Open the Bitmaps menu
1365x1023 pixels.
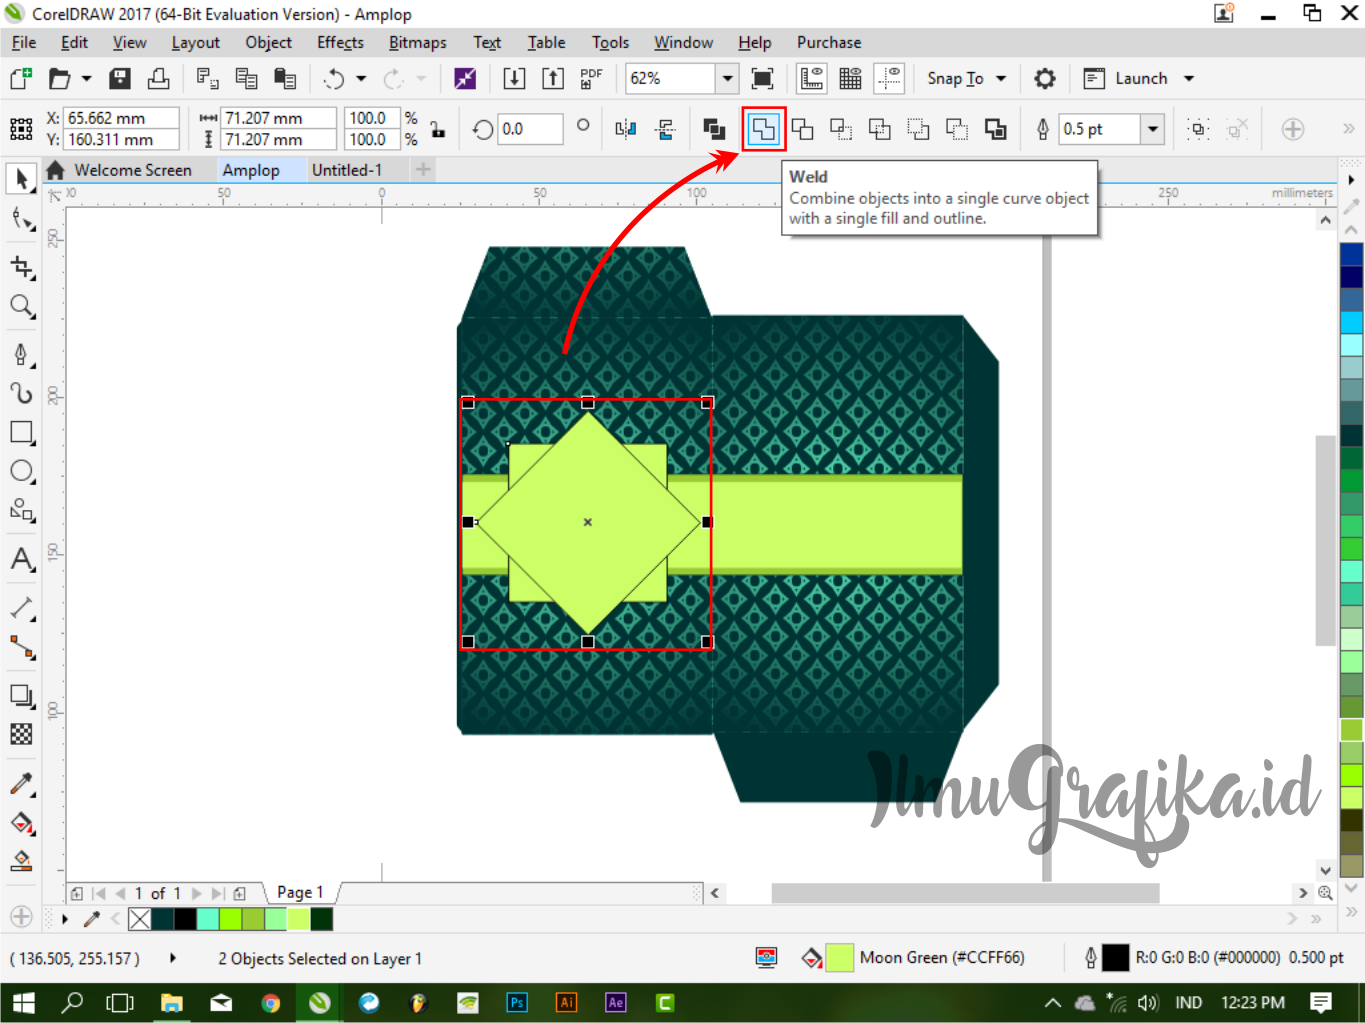[417, 42]
